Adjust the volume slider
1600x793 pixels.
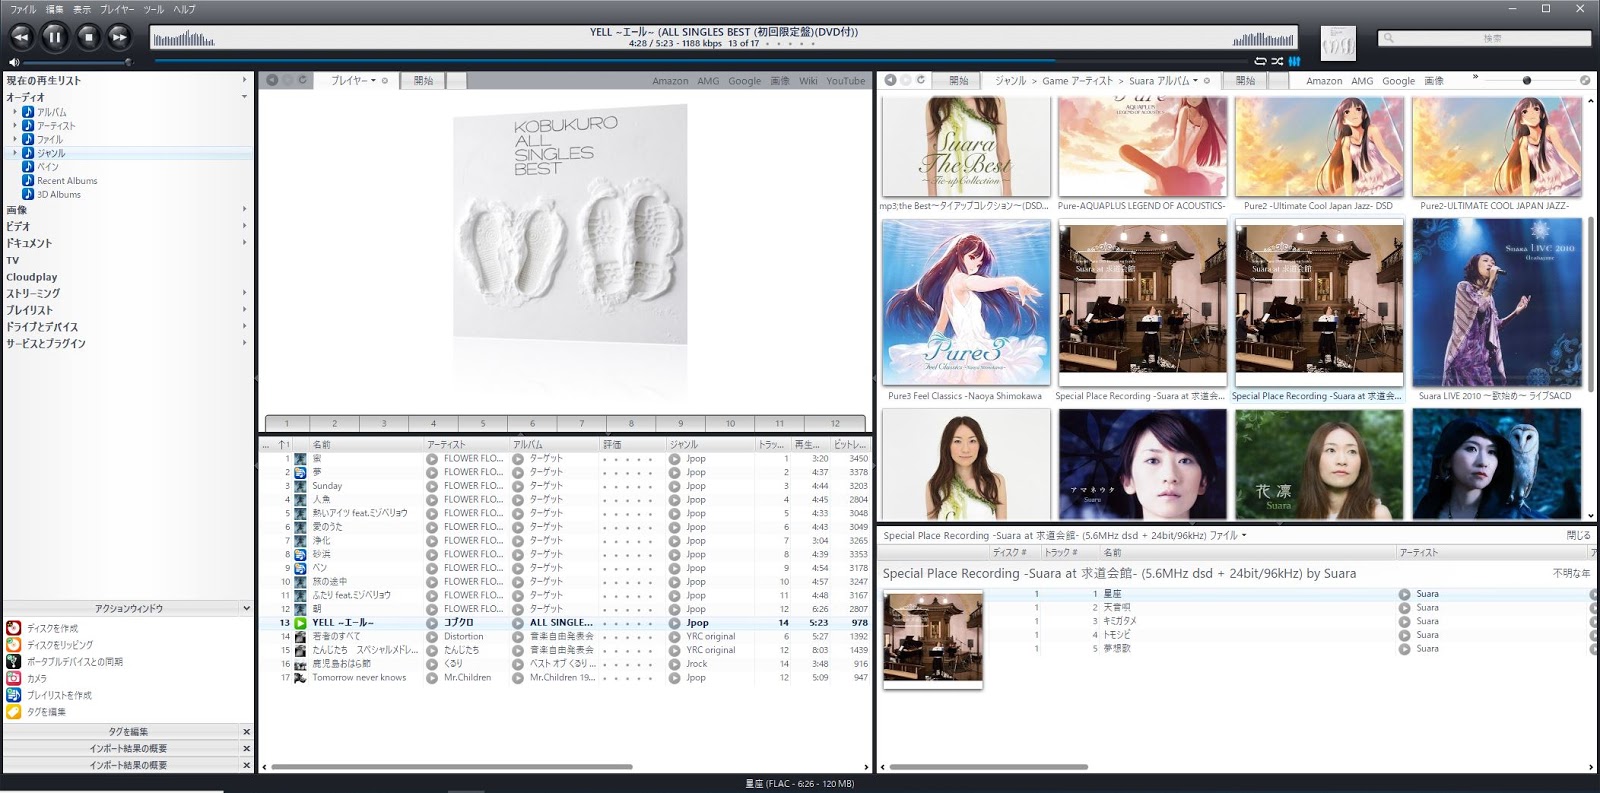click(78, 62)
